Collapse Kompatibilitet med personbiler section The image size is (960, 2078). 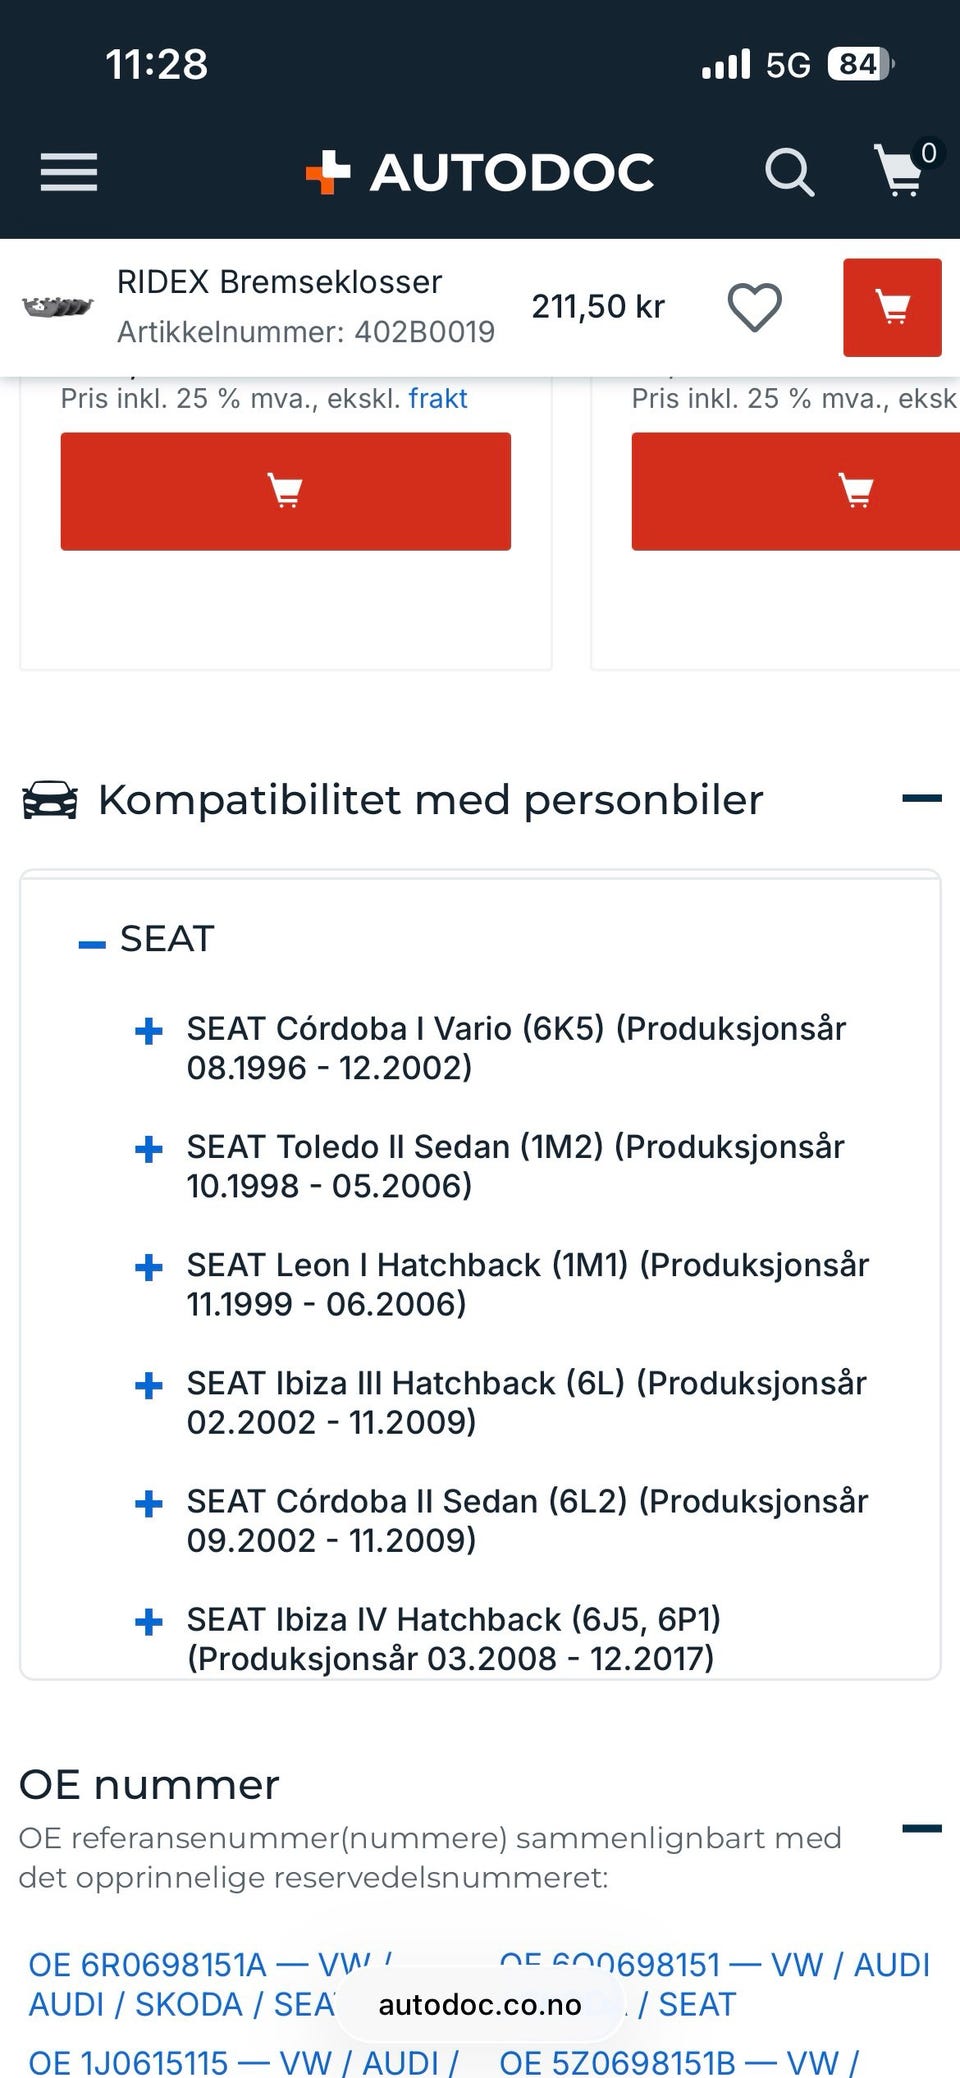[x=921, y=798]
